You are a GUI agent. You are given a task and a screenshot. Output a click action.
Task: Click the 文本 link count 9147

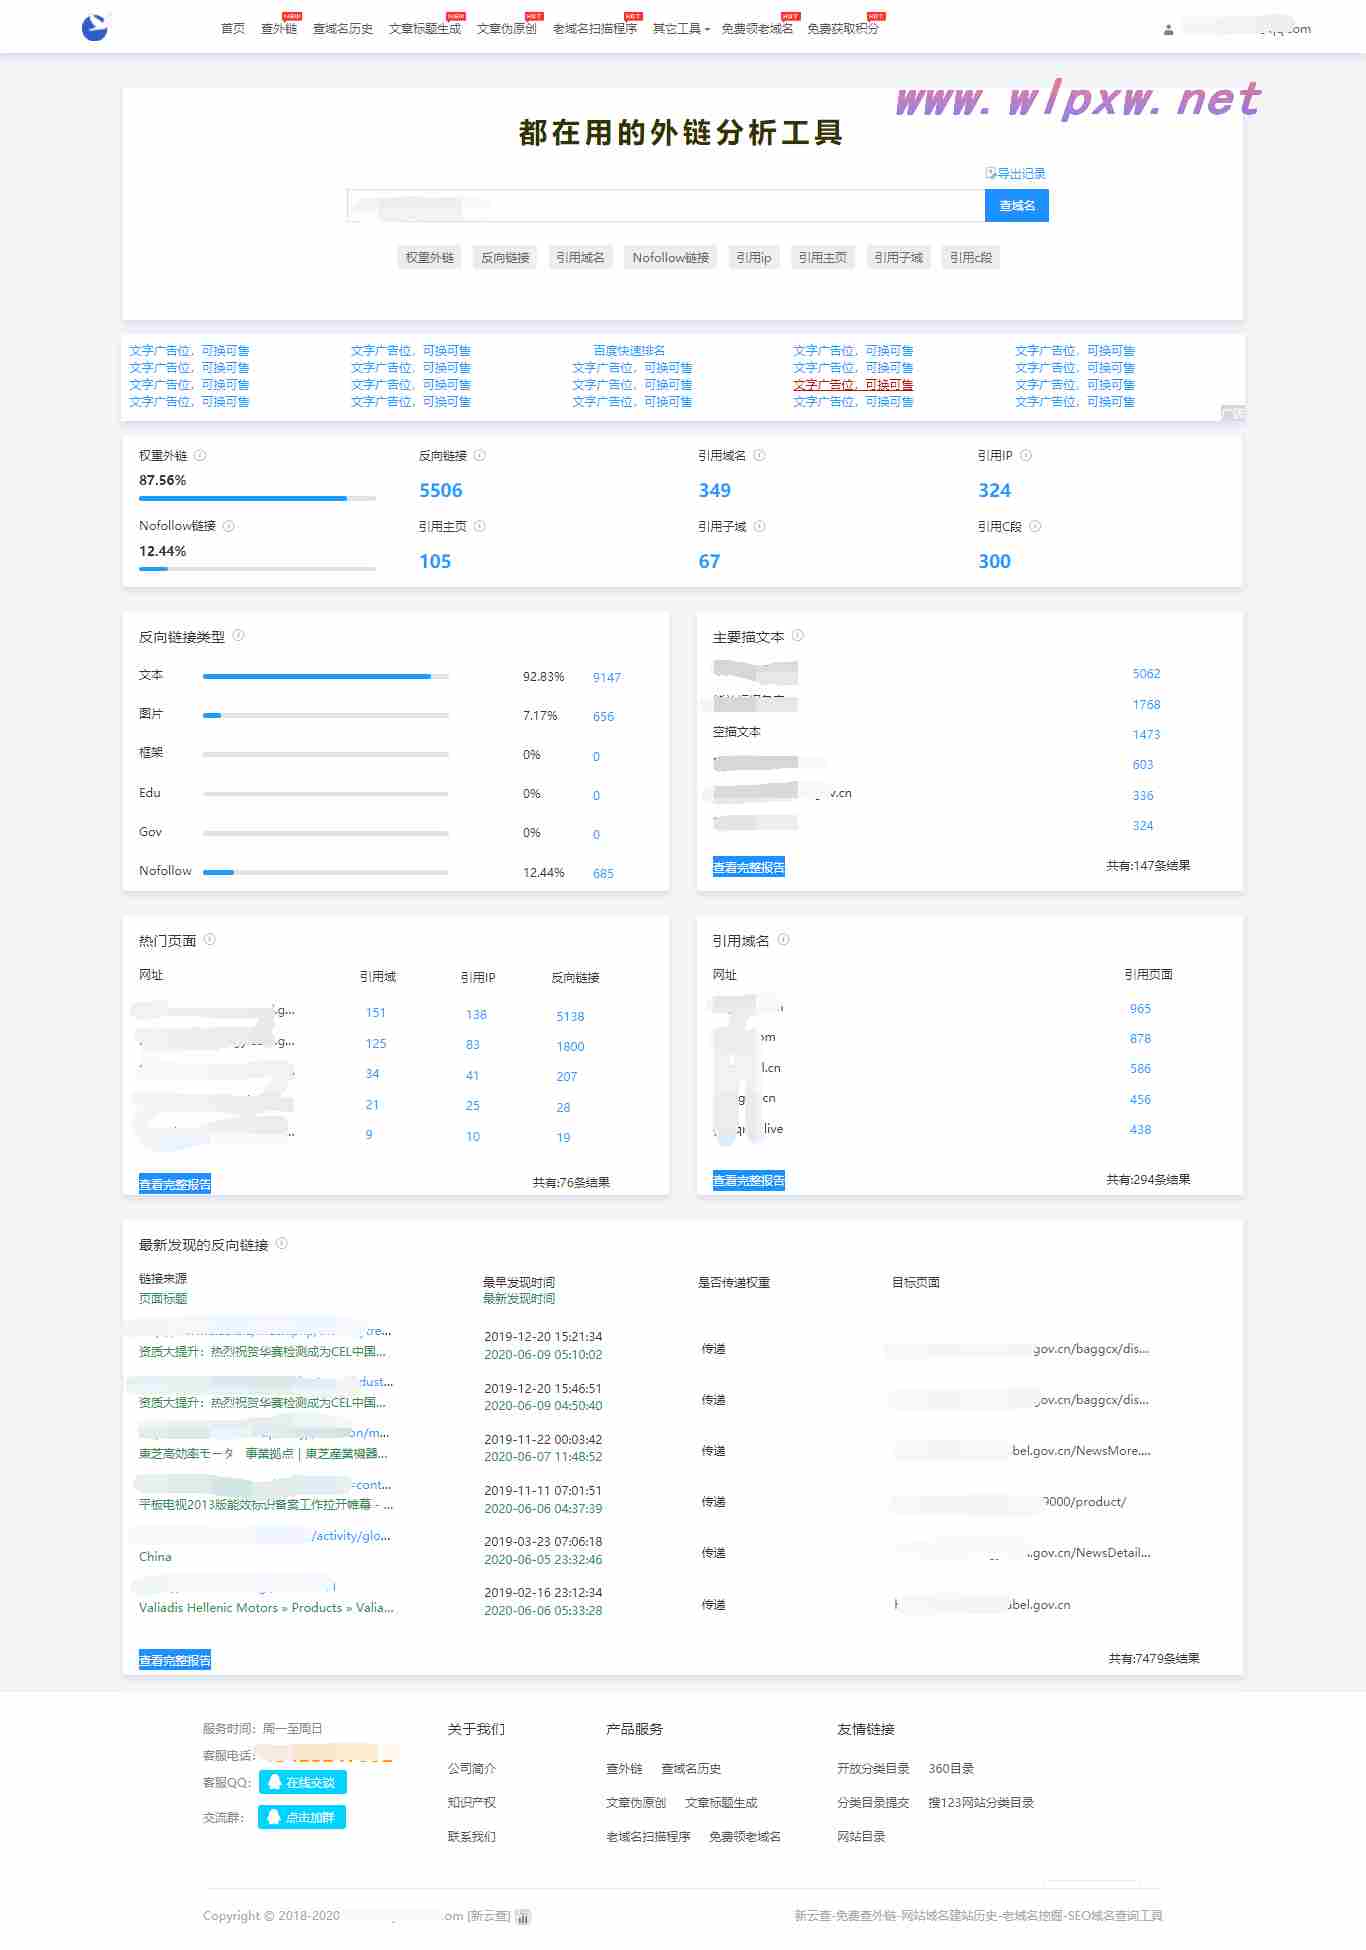tap(607, 678)
